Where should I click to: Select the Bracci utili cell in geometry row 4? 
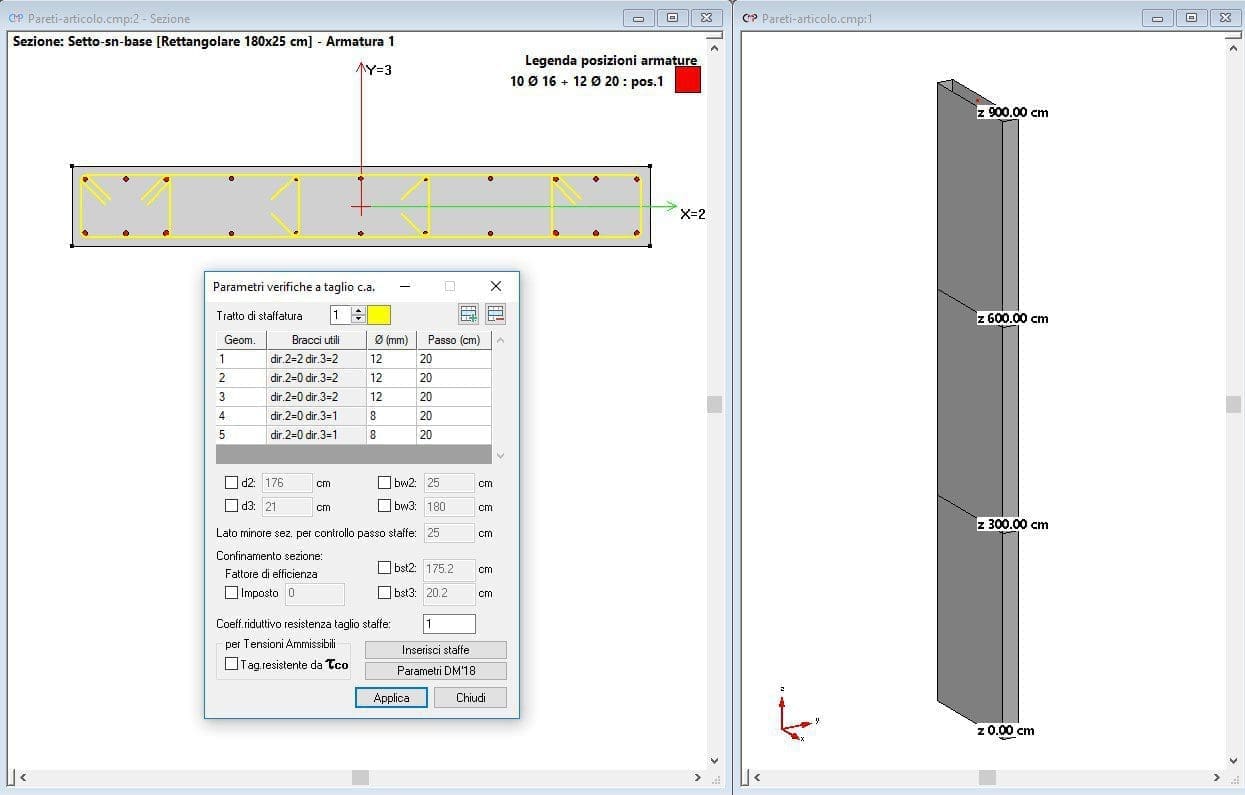(316, 416)
